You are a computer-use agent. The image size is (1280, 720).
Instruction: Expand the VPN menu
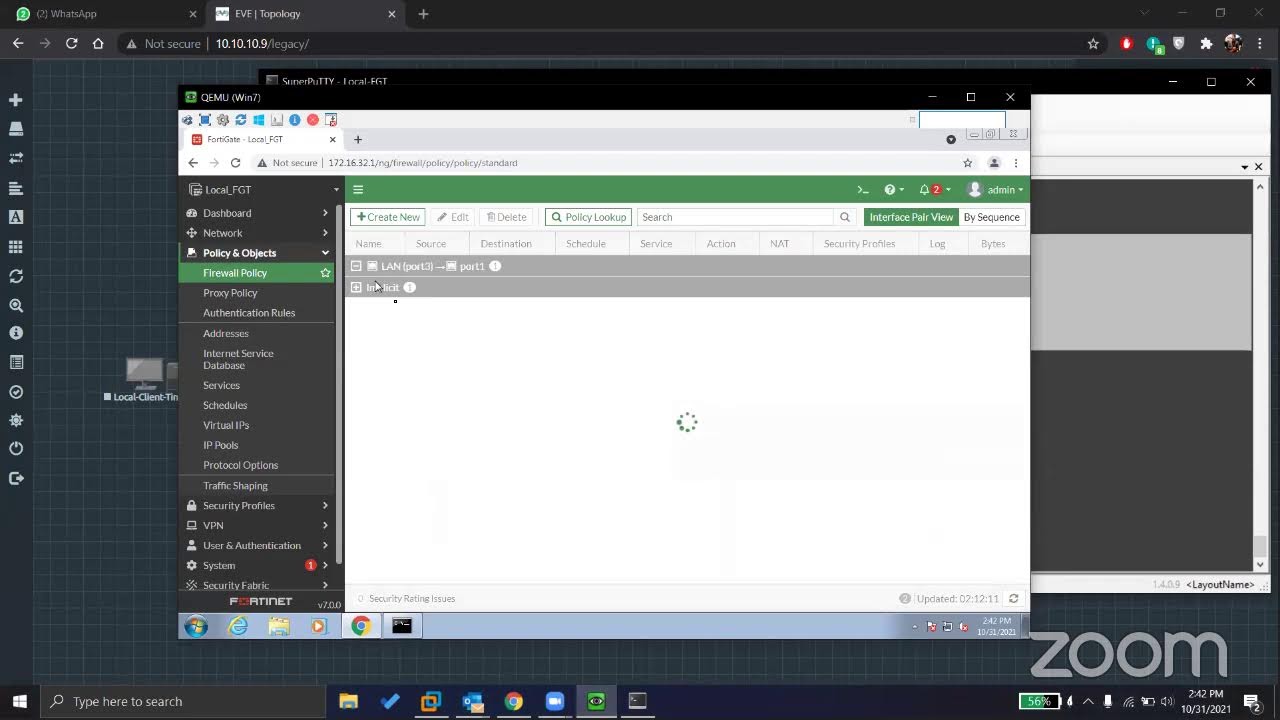pos(257,526)
